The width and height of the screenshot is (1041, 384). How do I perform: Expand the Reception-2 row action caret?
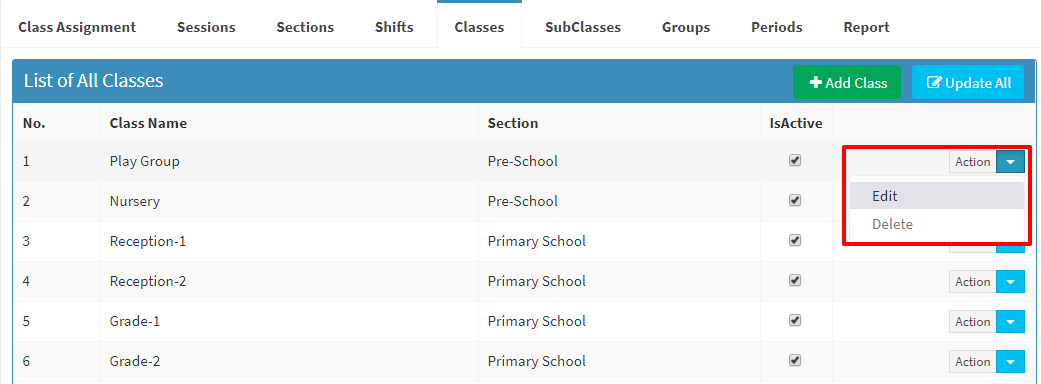pos(1010,282)
